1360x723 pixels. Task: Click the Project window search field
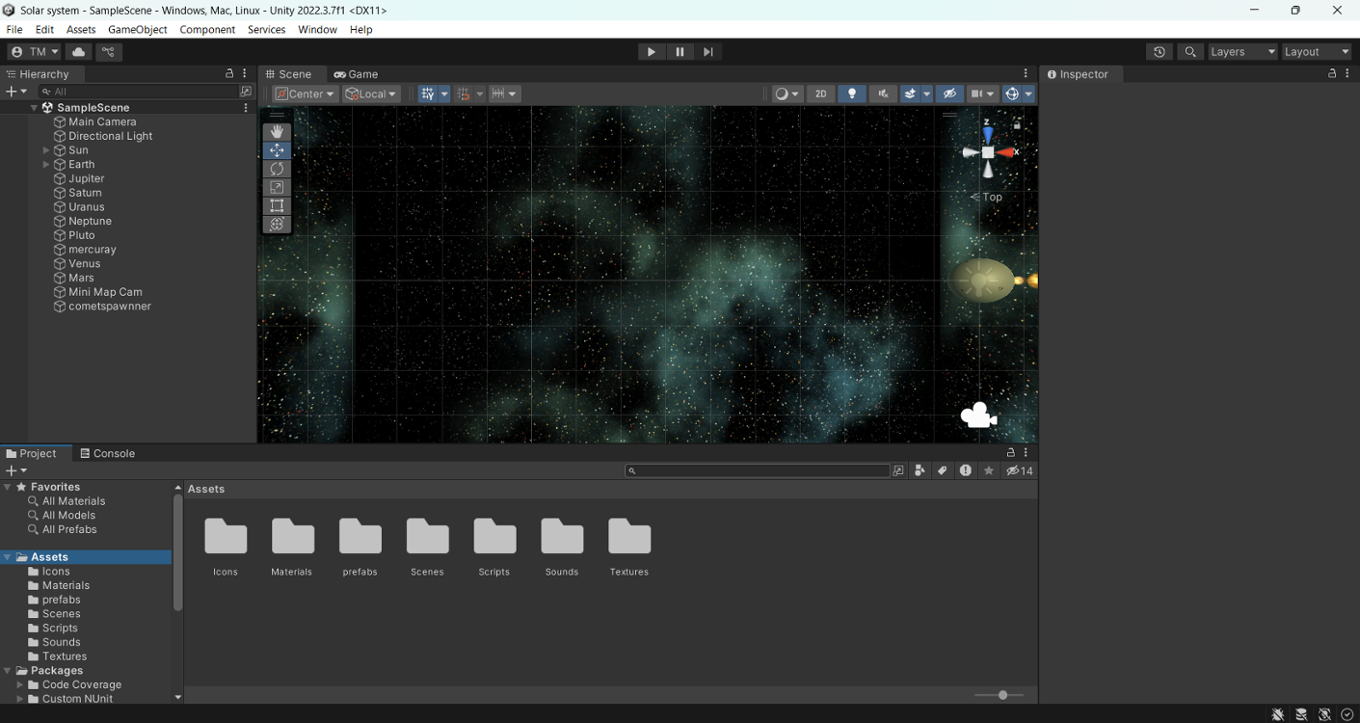758,470
